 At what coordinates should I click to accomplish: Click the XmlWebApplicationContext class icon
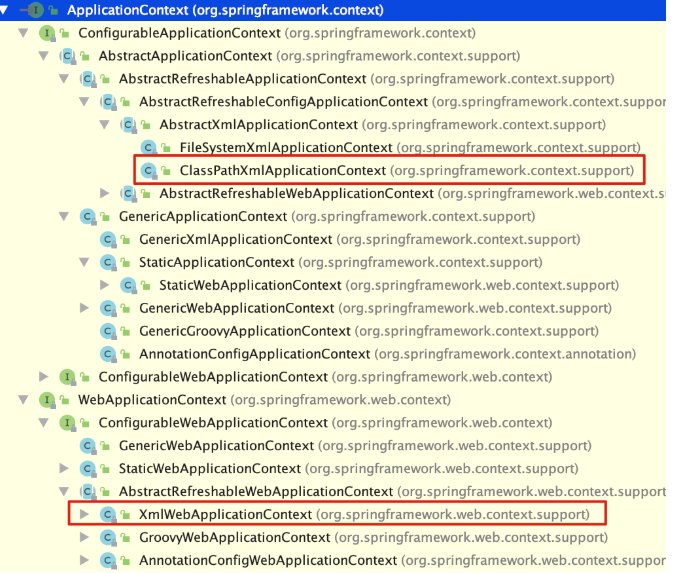click(108, 514)
